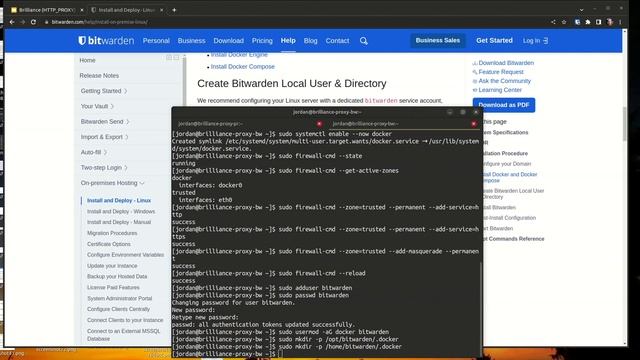Click the Business Sales button
640x360 pixels.
(438, 40)
